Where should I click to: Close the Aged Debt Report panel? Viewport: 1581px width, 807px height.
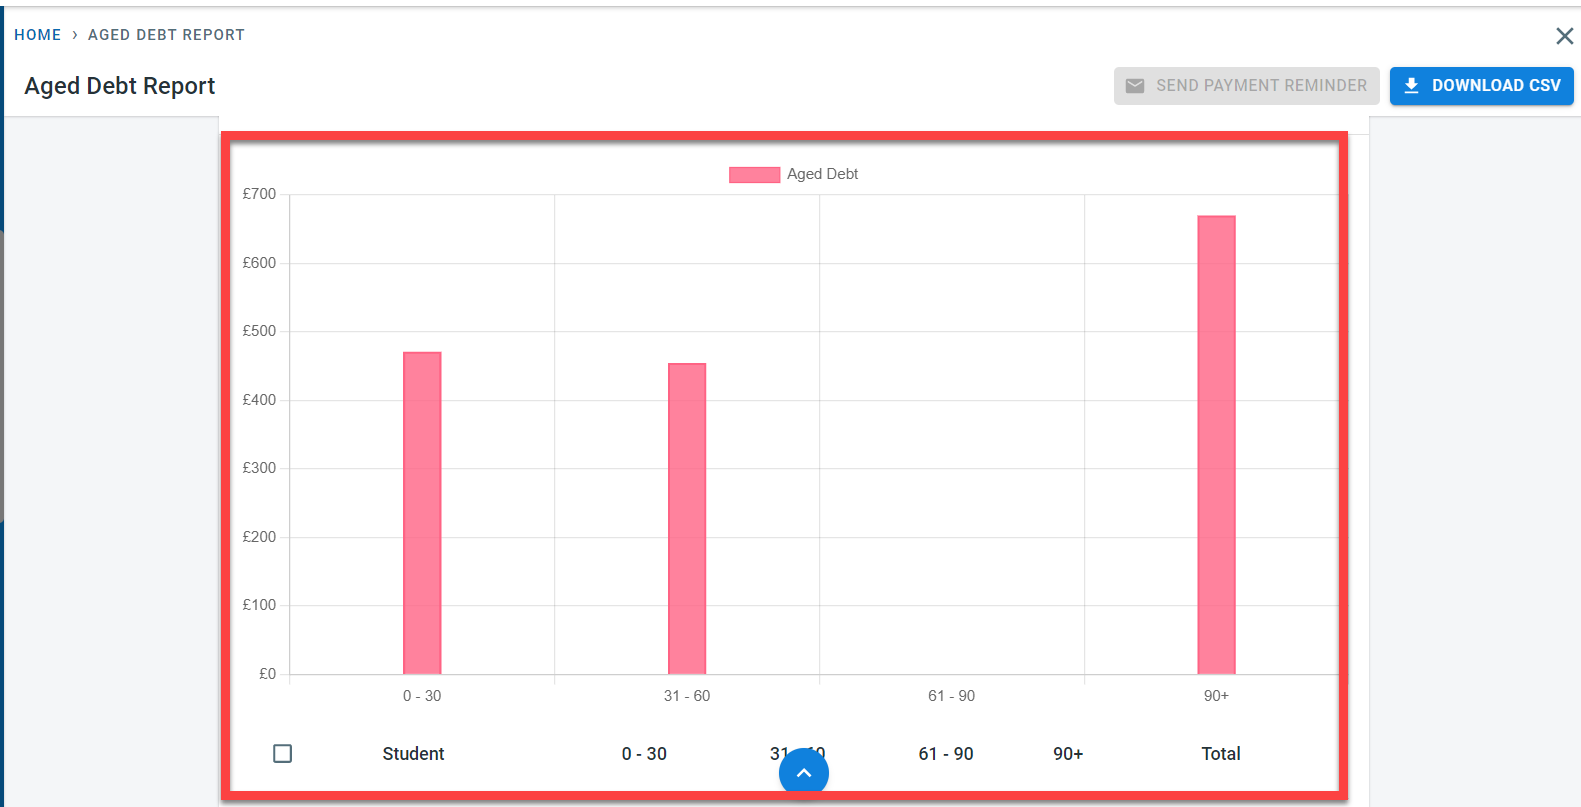pos(1564,36)
